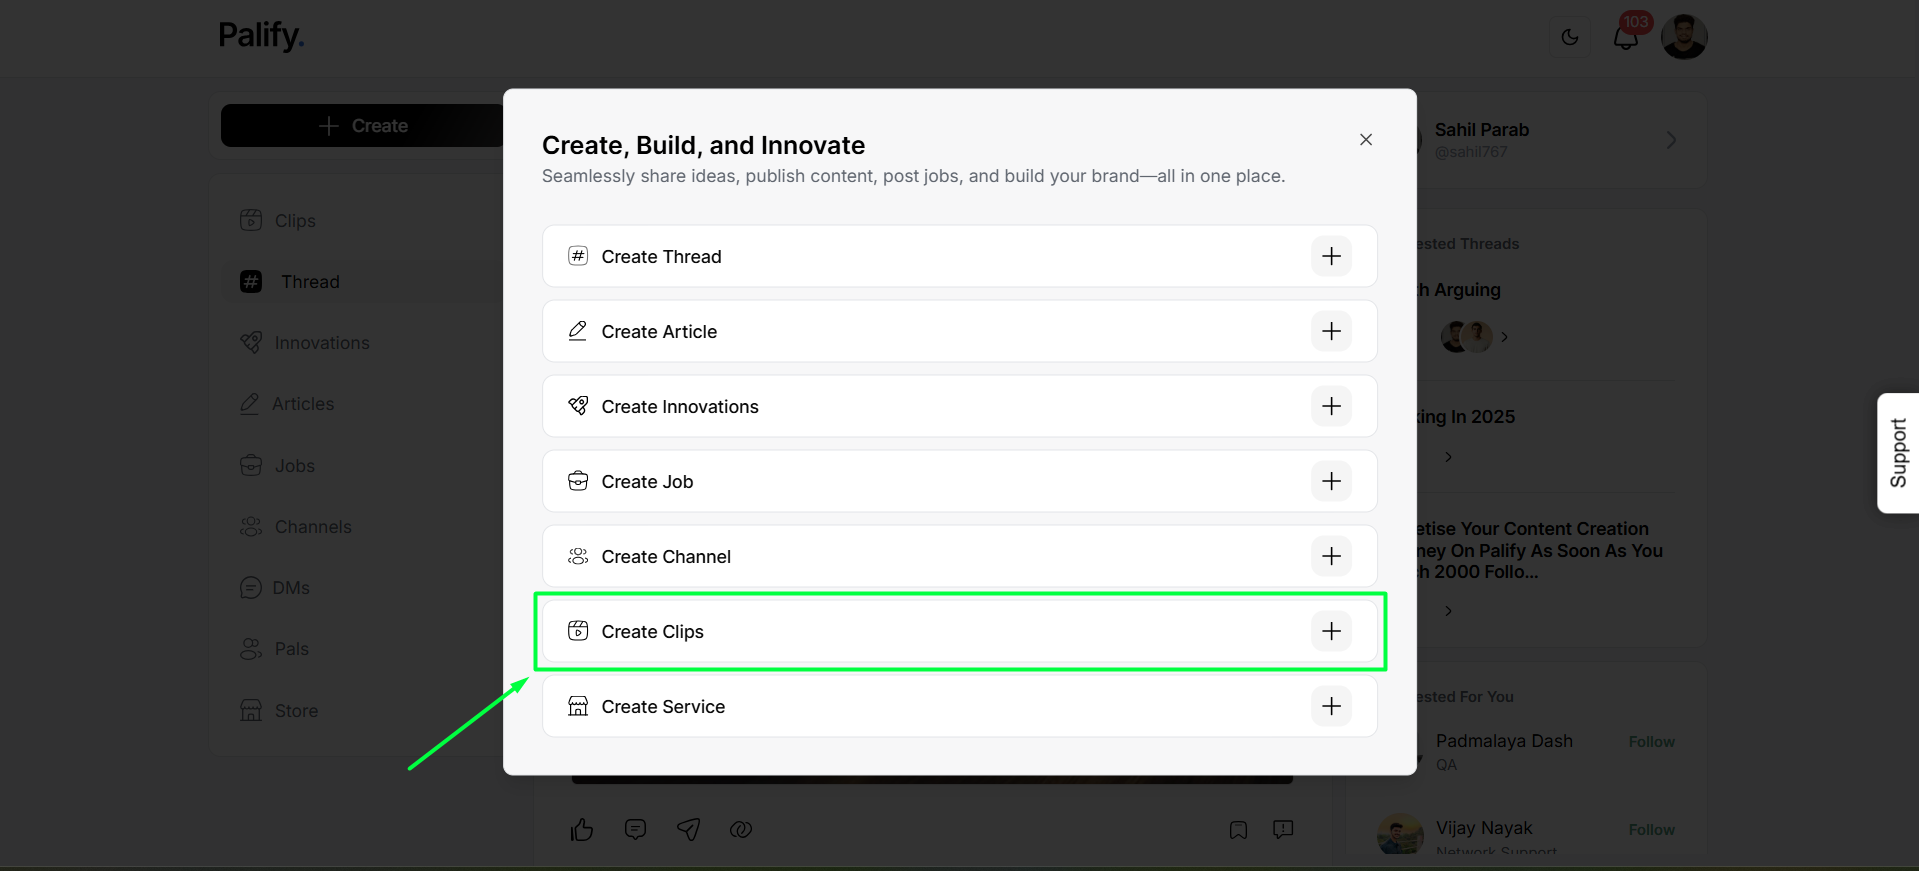The height and width of the screenshot is (871, 1919).
Task: Click the Articles pencil sidebar icon
Action: (x=250, y=404)
